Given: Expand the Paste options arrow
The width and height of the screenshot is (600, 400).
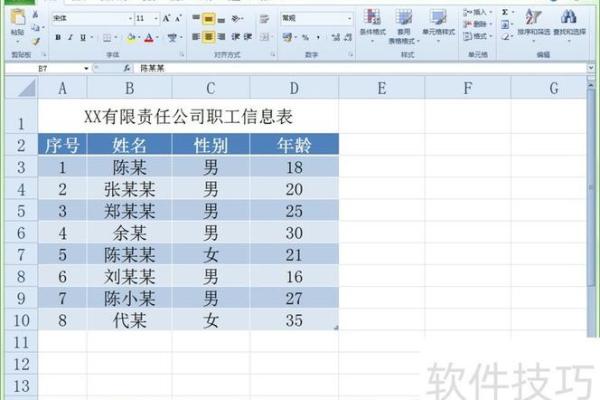Looking at the screenshot, I should tap(17, 40).
